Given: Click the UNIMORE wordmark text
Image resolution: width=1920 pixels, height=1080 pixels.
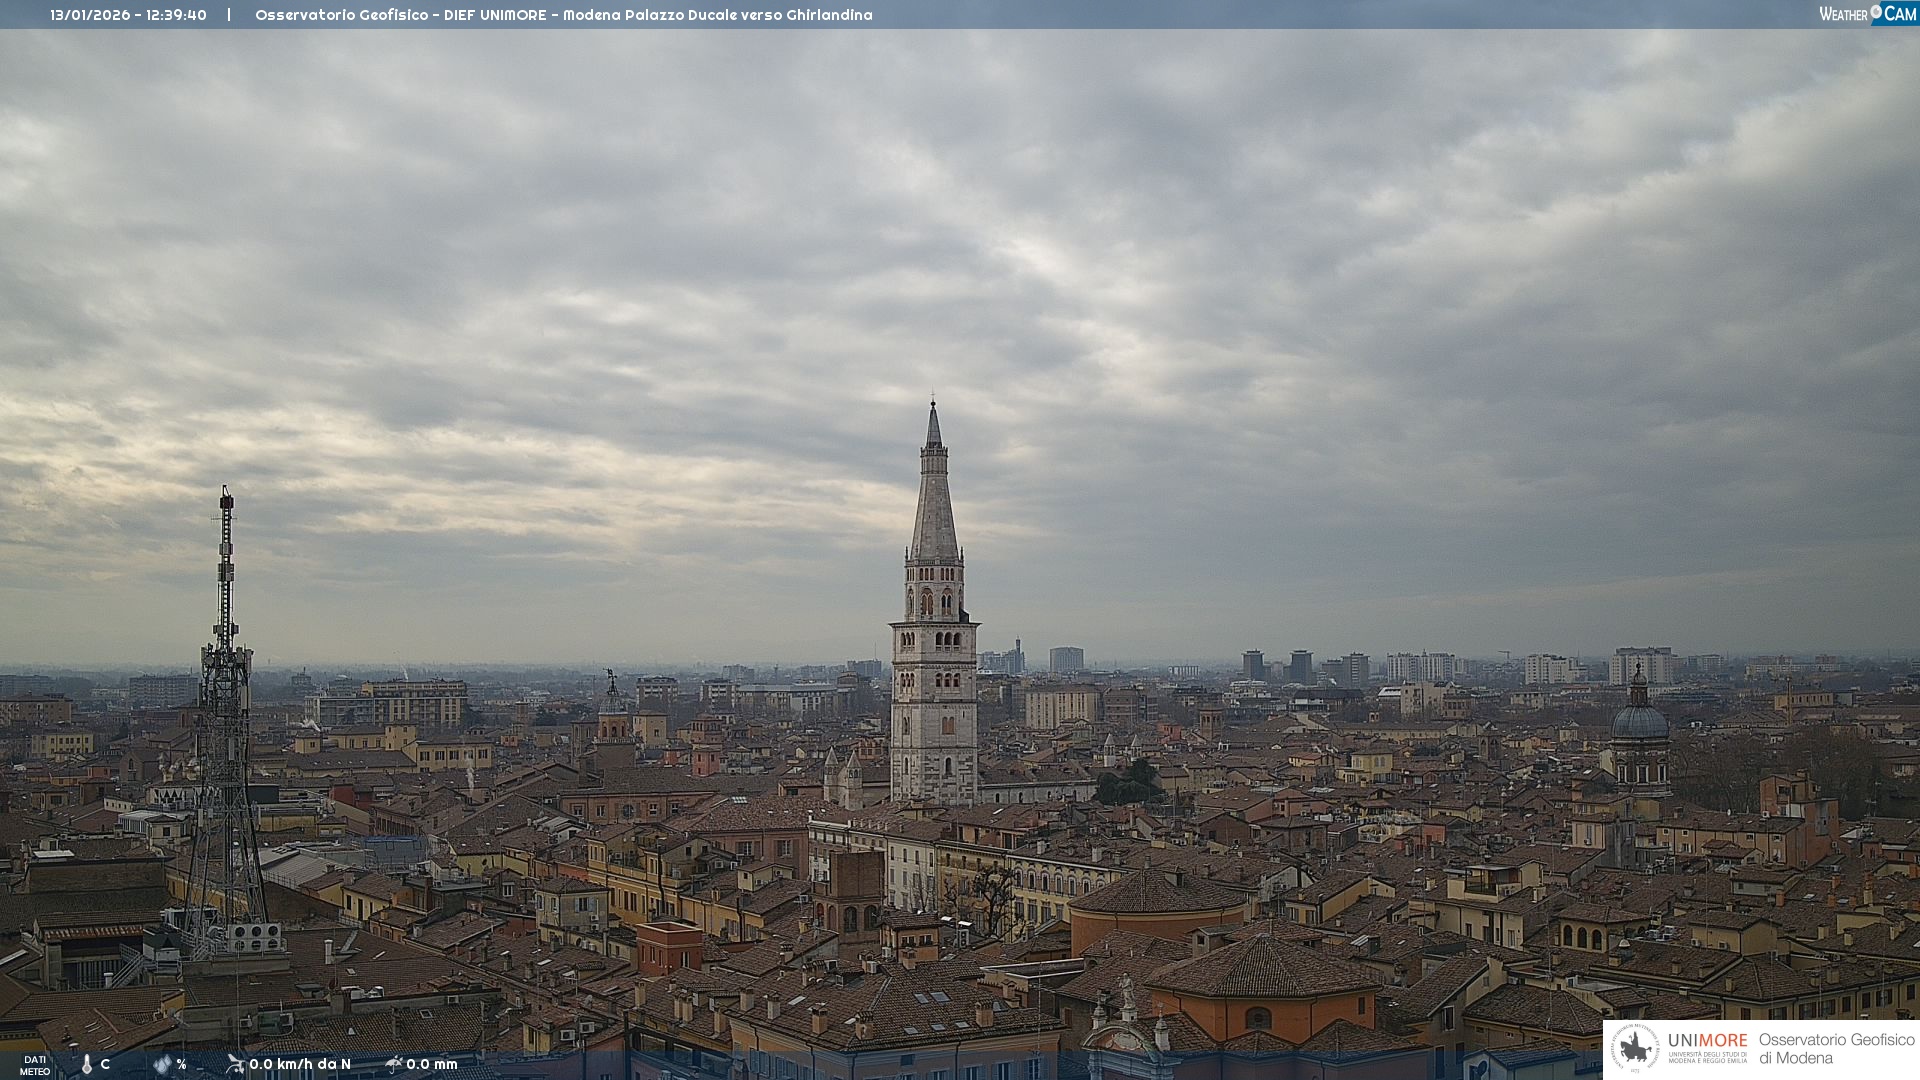Looking at the screenshot, I should 1707,1041.
